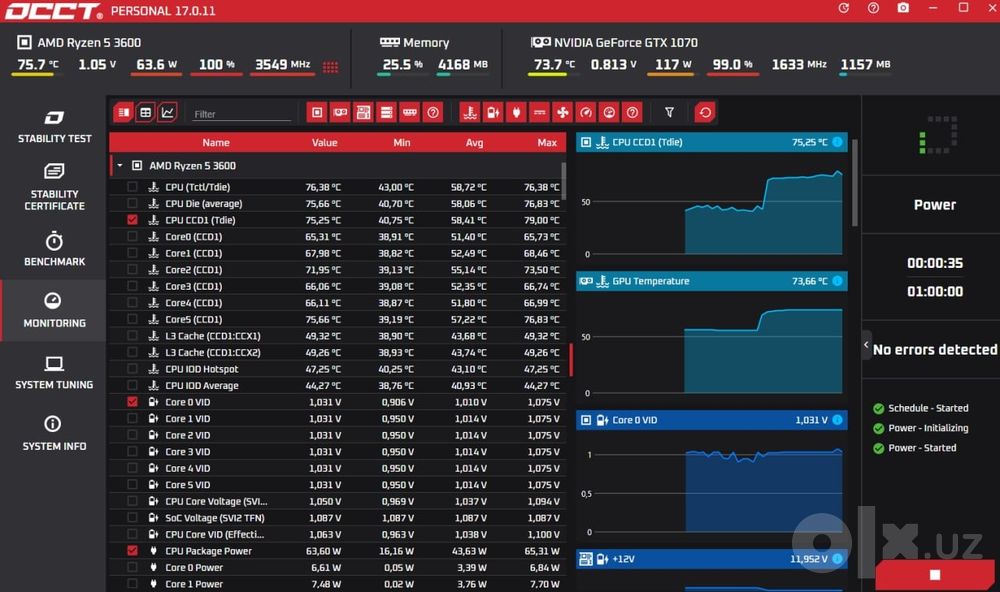Enable the CPU (Tctl/Tdie) checkbox
The image size is (1000, 592).
(x=132, y=187)
